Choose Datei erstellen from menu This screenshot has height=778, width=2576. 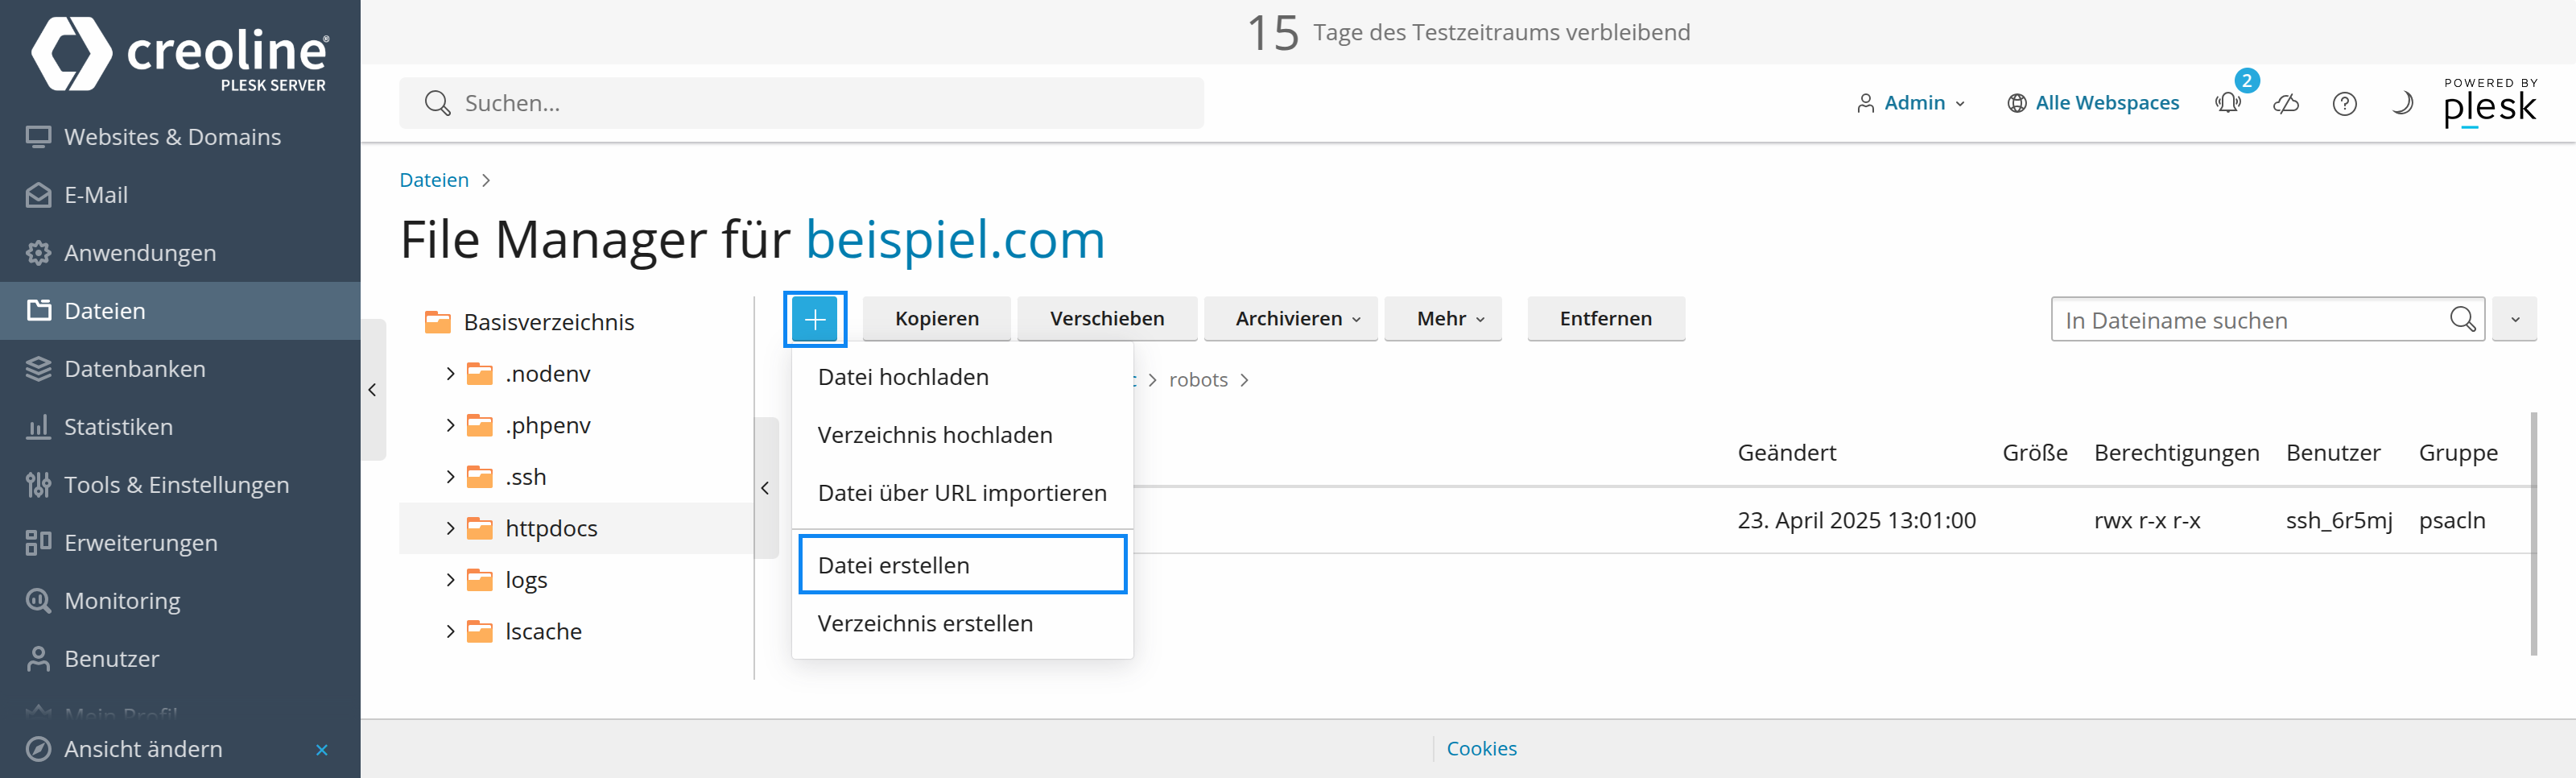pos(962,565)
